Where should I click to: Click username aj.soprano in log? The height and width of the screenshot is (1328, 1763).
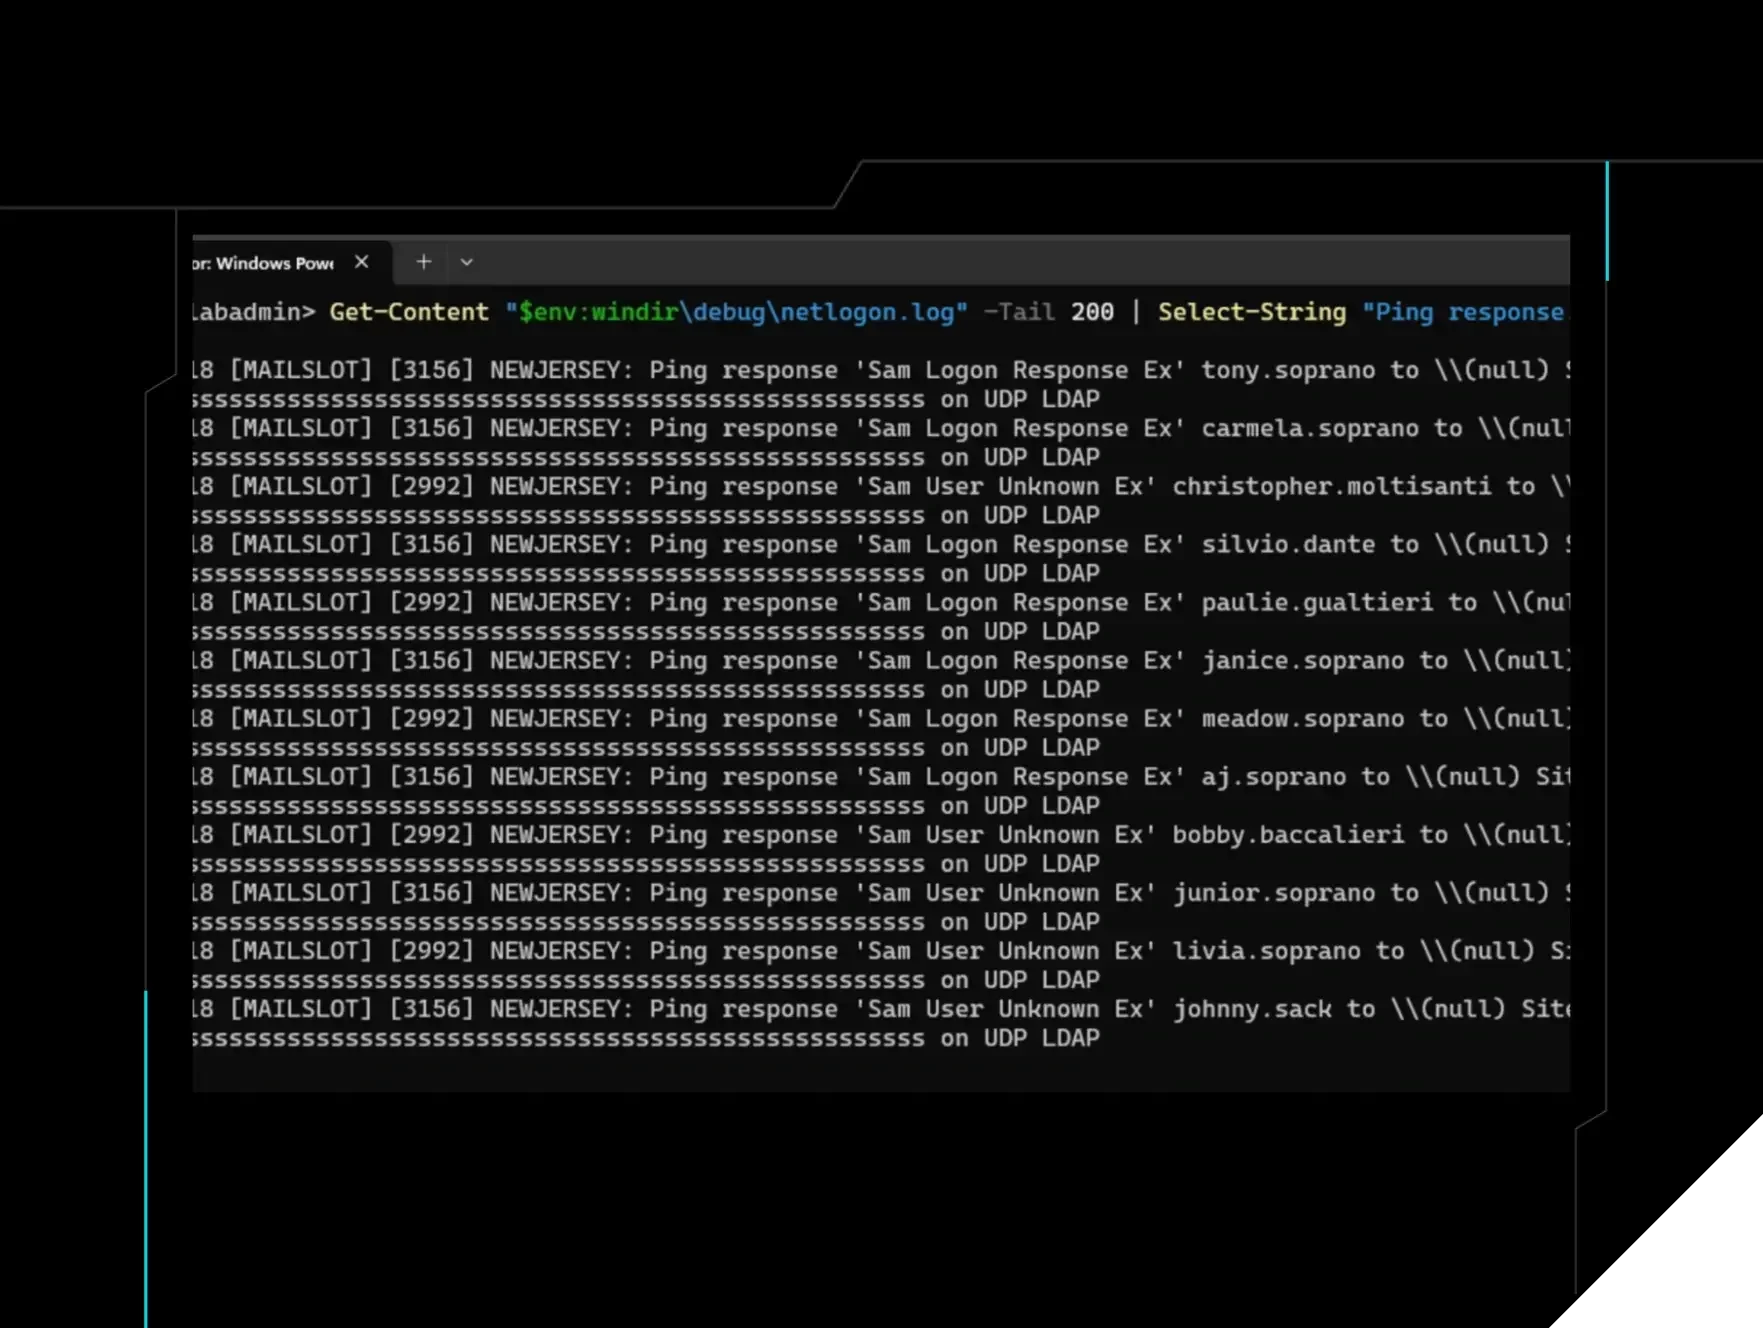click(x=1274, y=776)
